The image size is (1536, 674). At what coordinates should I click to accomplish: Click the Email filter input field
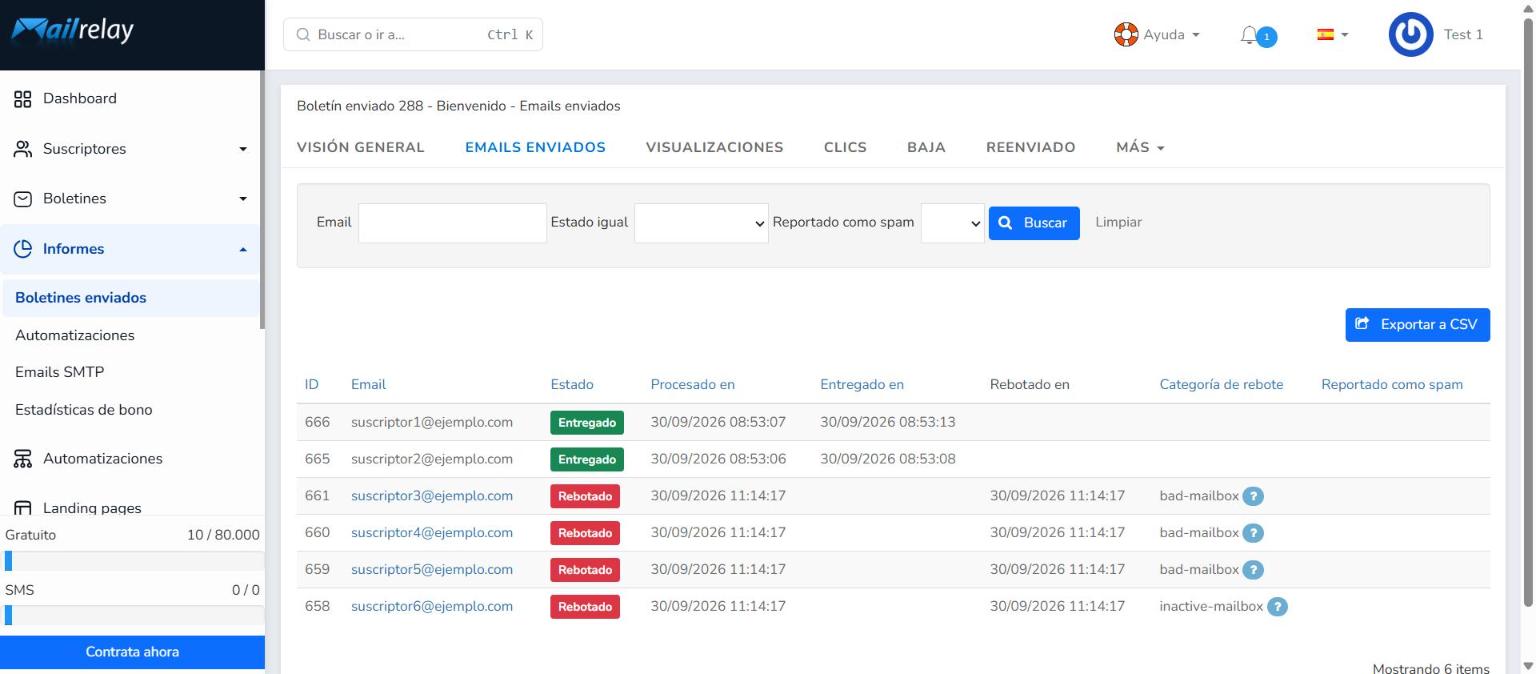pyautogui.click(x=452, y=223)
